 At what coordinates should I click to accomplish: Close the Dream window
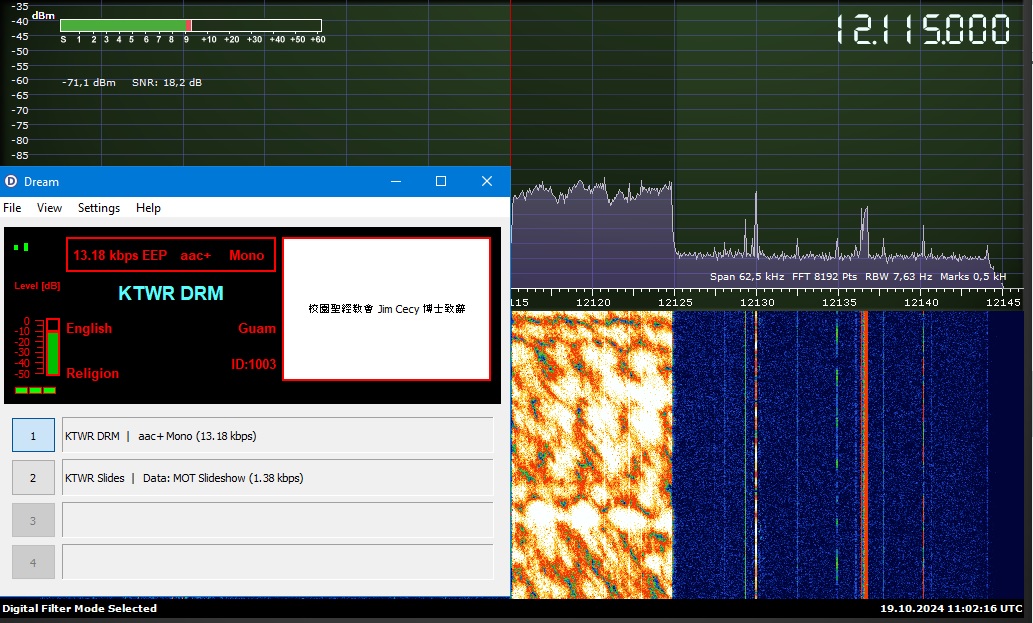487,181
